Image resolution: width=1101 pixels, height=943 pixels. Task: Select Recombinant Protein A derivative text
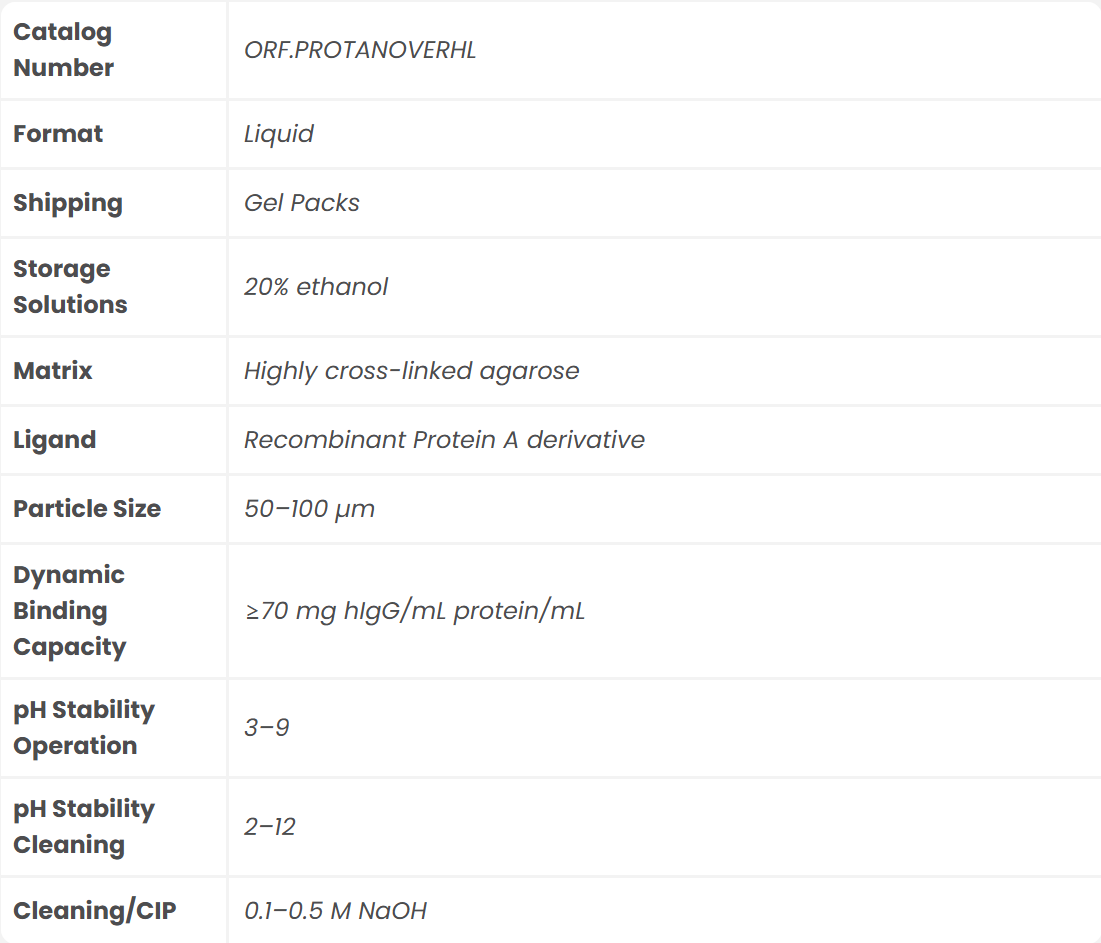445,440
